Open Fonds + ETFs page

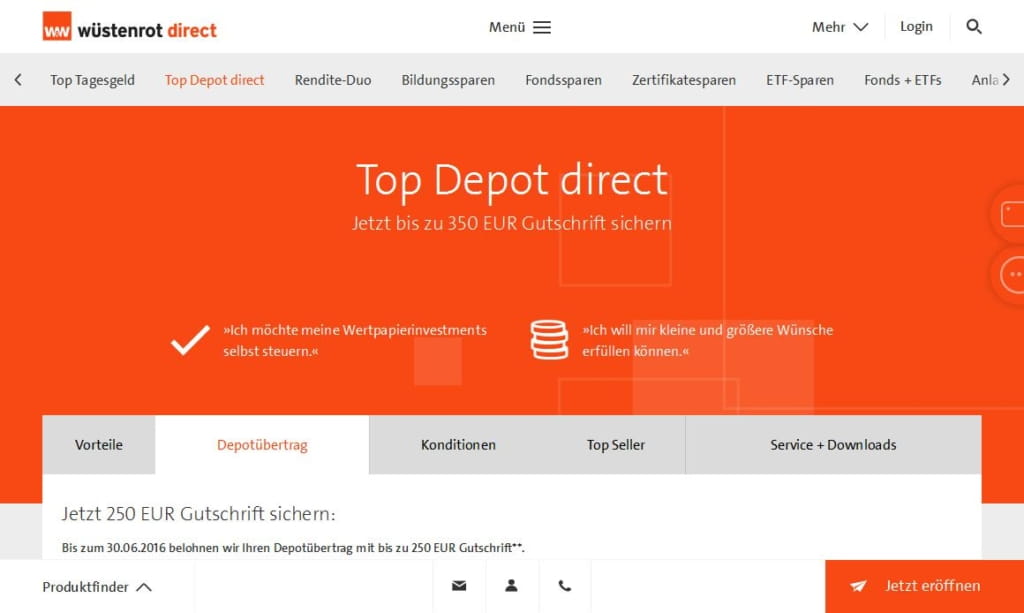(x=903, y=80)
